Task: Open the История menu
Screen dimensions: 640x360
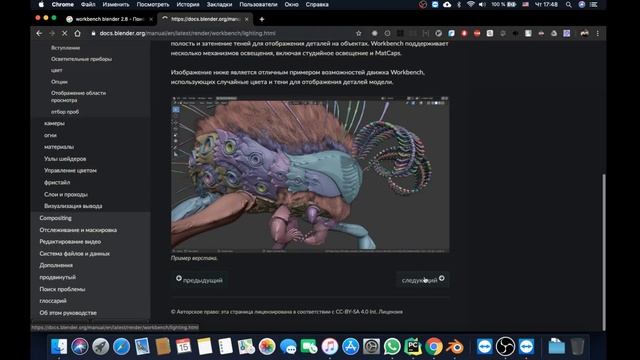Action: [188, 4]
